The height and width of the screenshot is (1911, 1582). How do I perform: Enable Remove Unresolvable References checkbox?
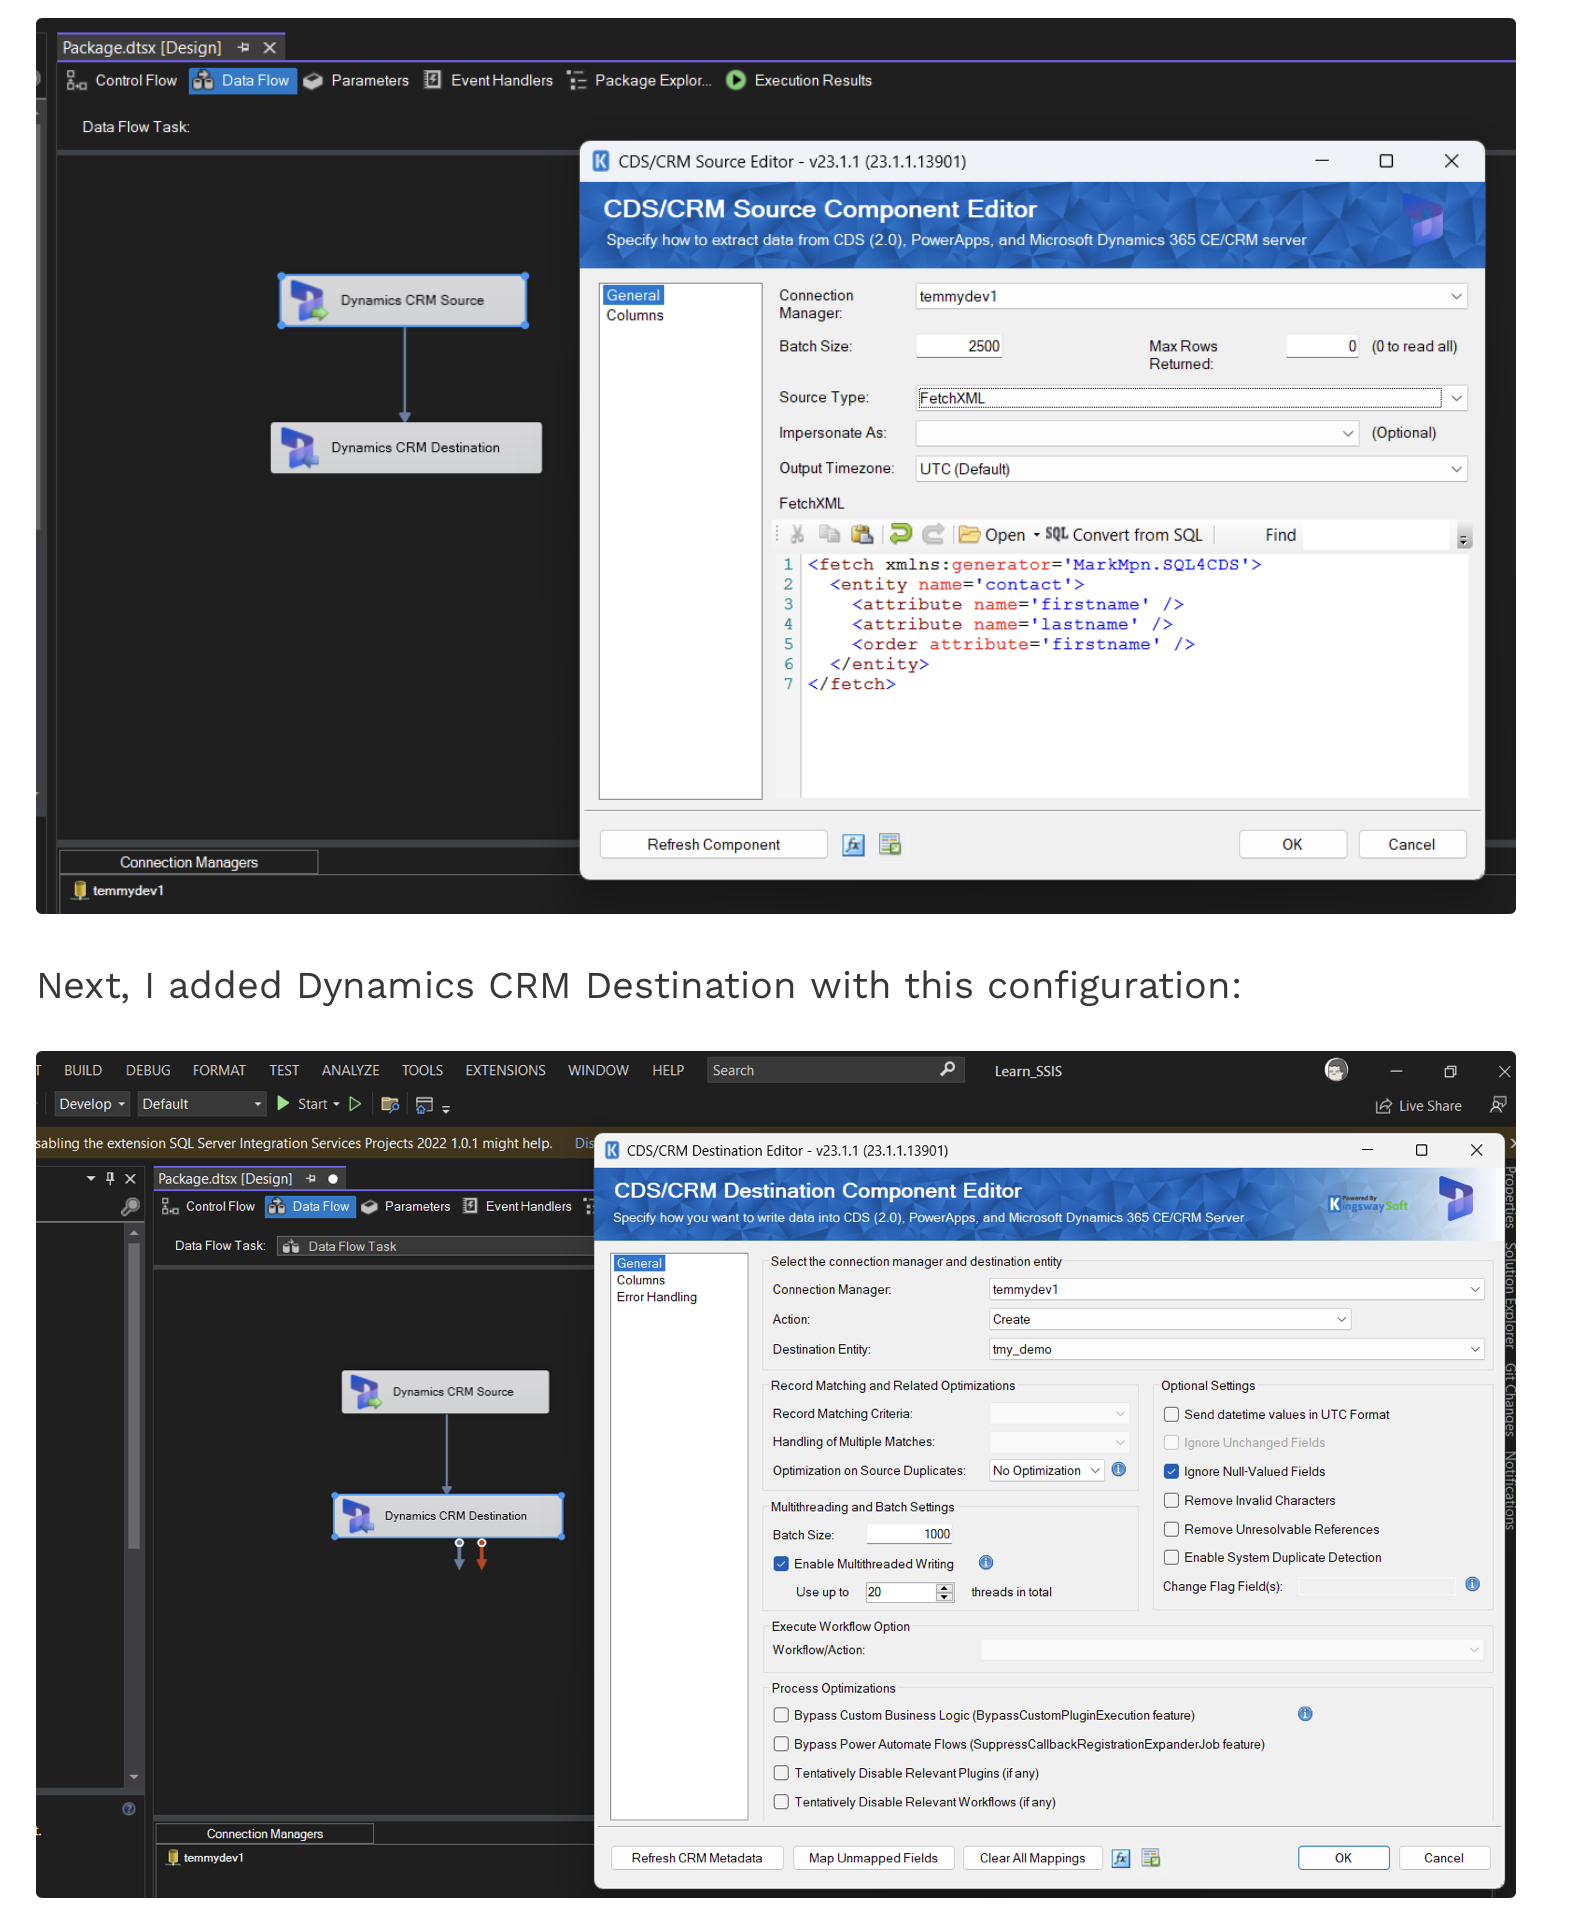(x=1171, y=1529)
